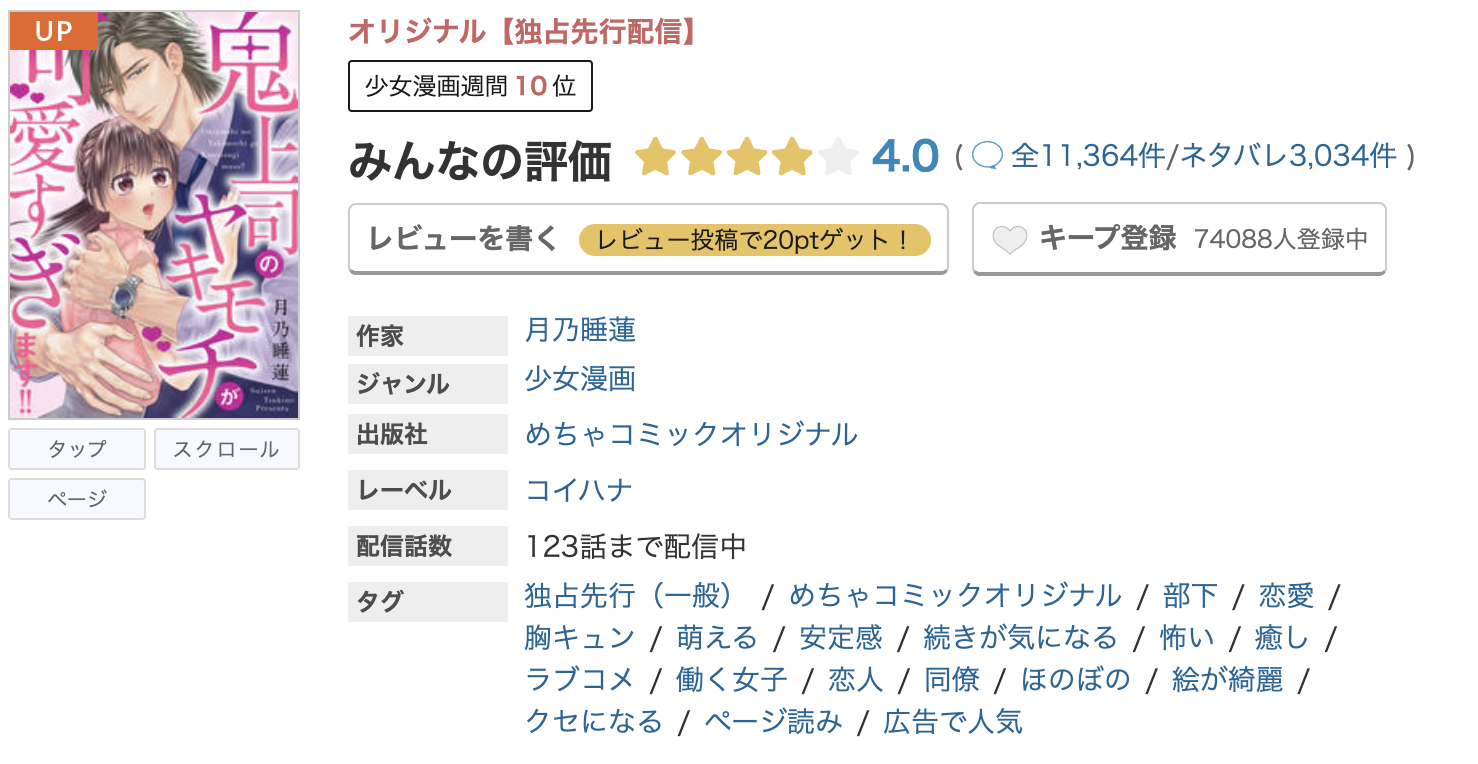
Task: Select the タップ reading mode button
Action: [x=76, y=449]
